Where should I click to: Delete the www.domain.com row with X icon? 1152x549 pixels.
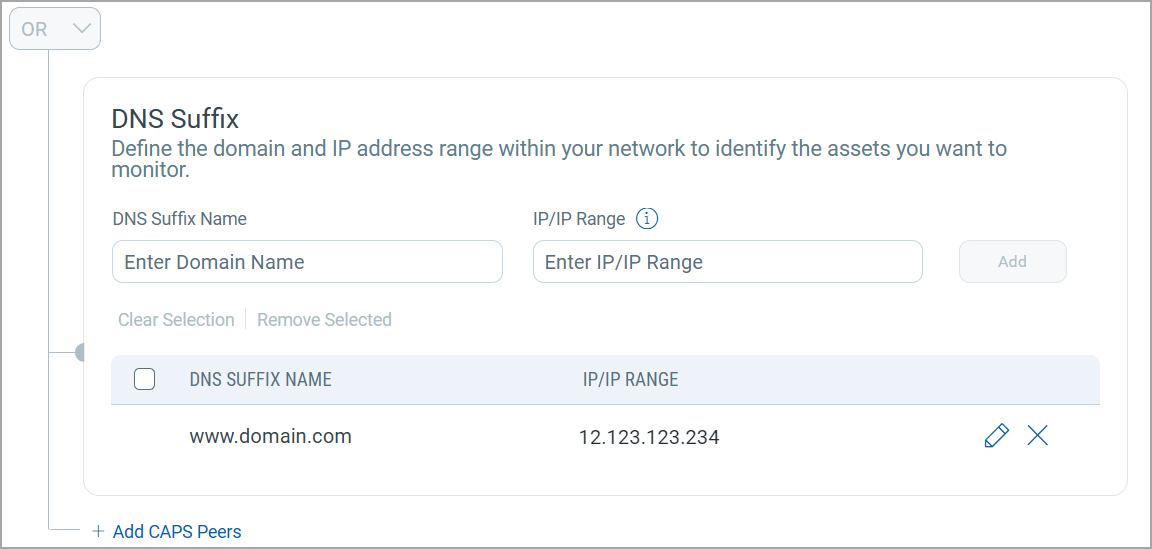coord(1037,436)
